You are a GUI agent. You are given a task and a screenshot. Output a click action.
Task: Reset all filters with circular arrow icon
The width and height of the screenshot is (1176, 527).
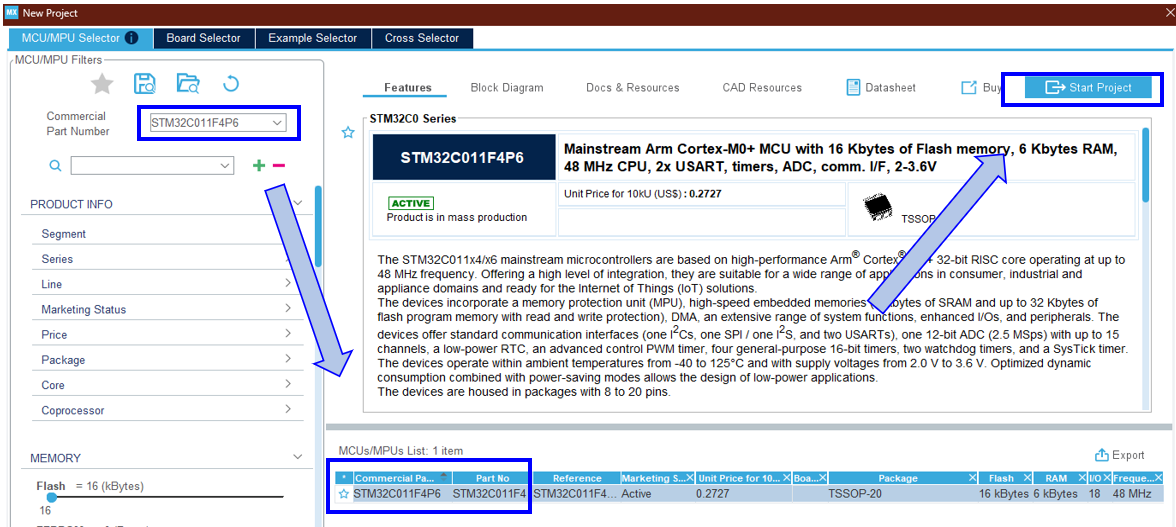[x=230, y=83]
